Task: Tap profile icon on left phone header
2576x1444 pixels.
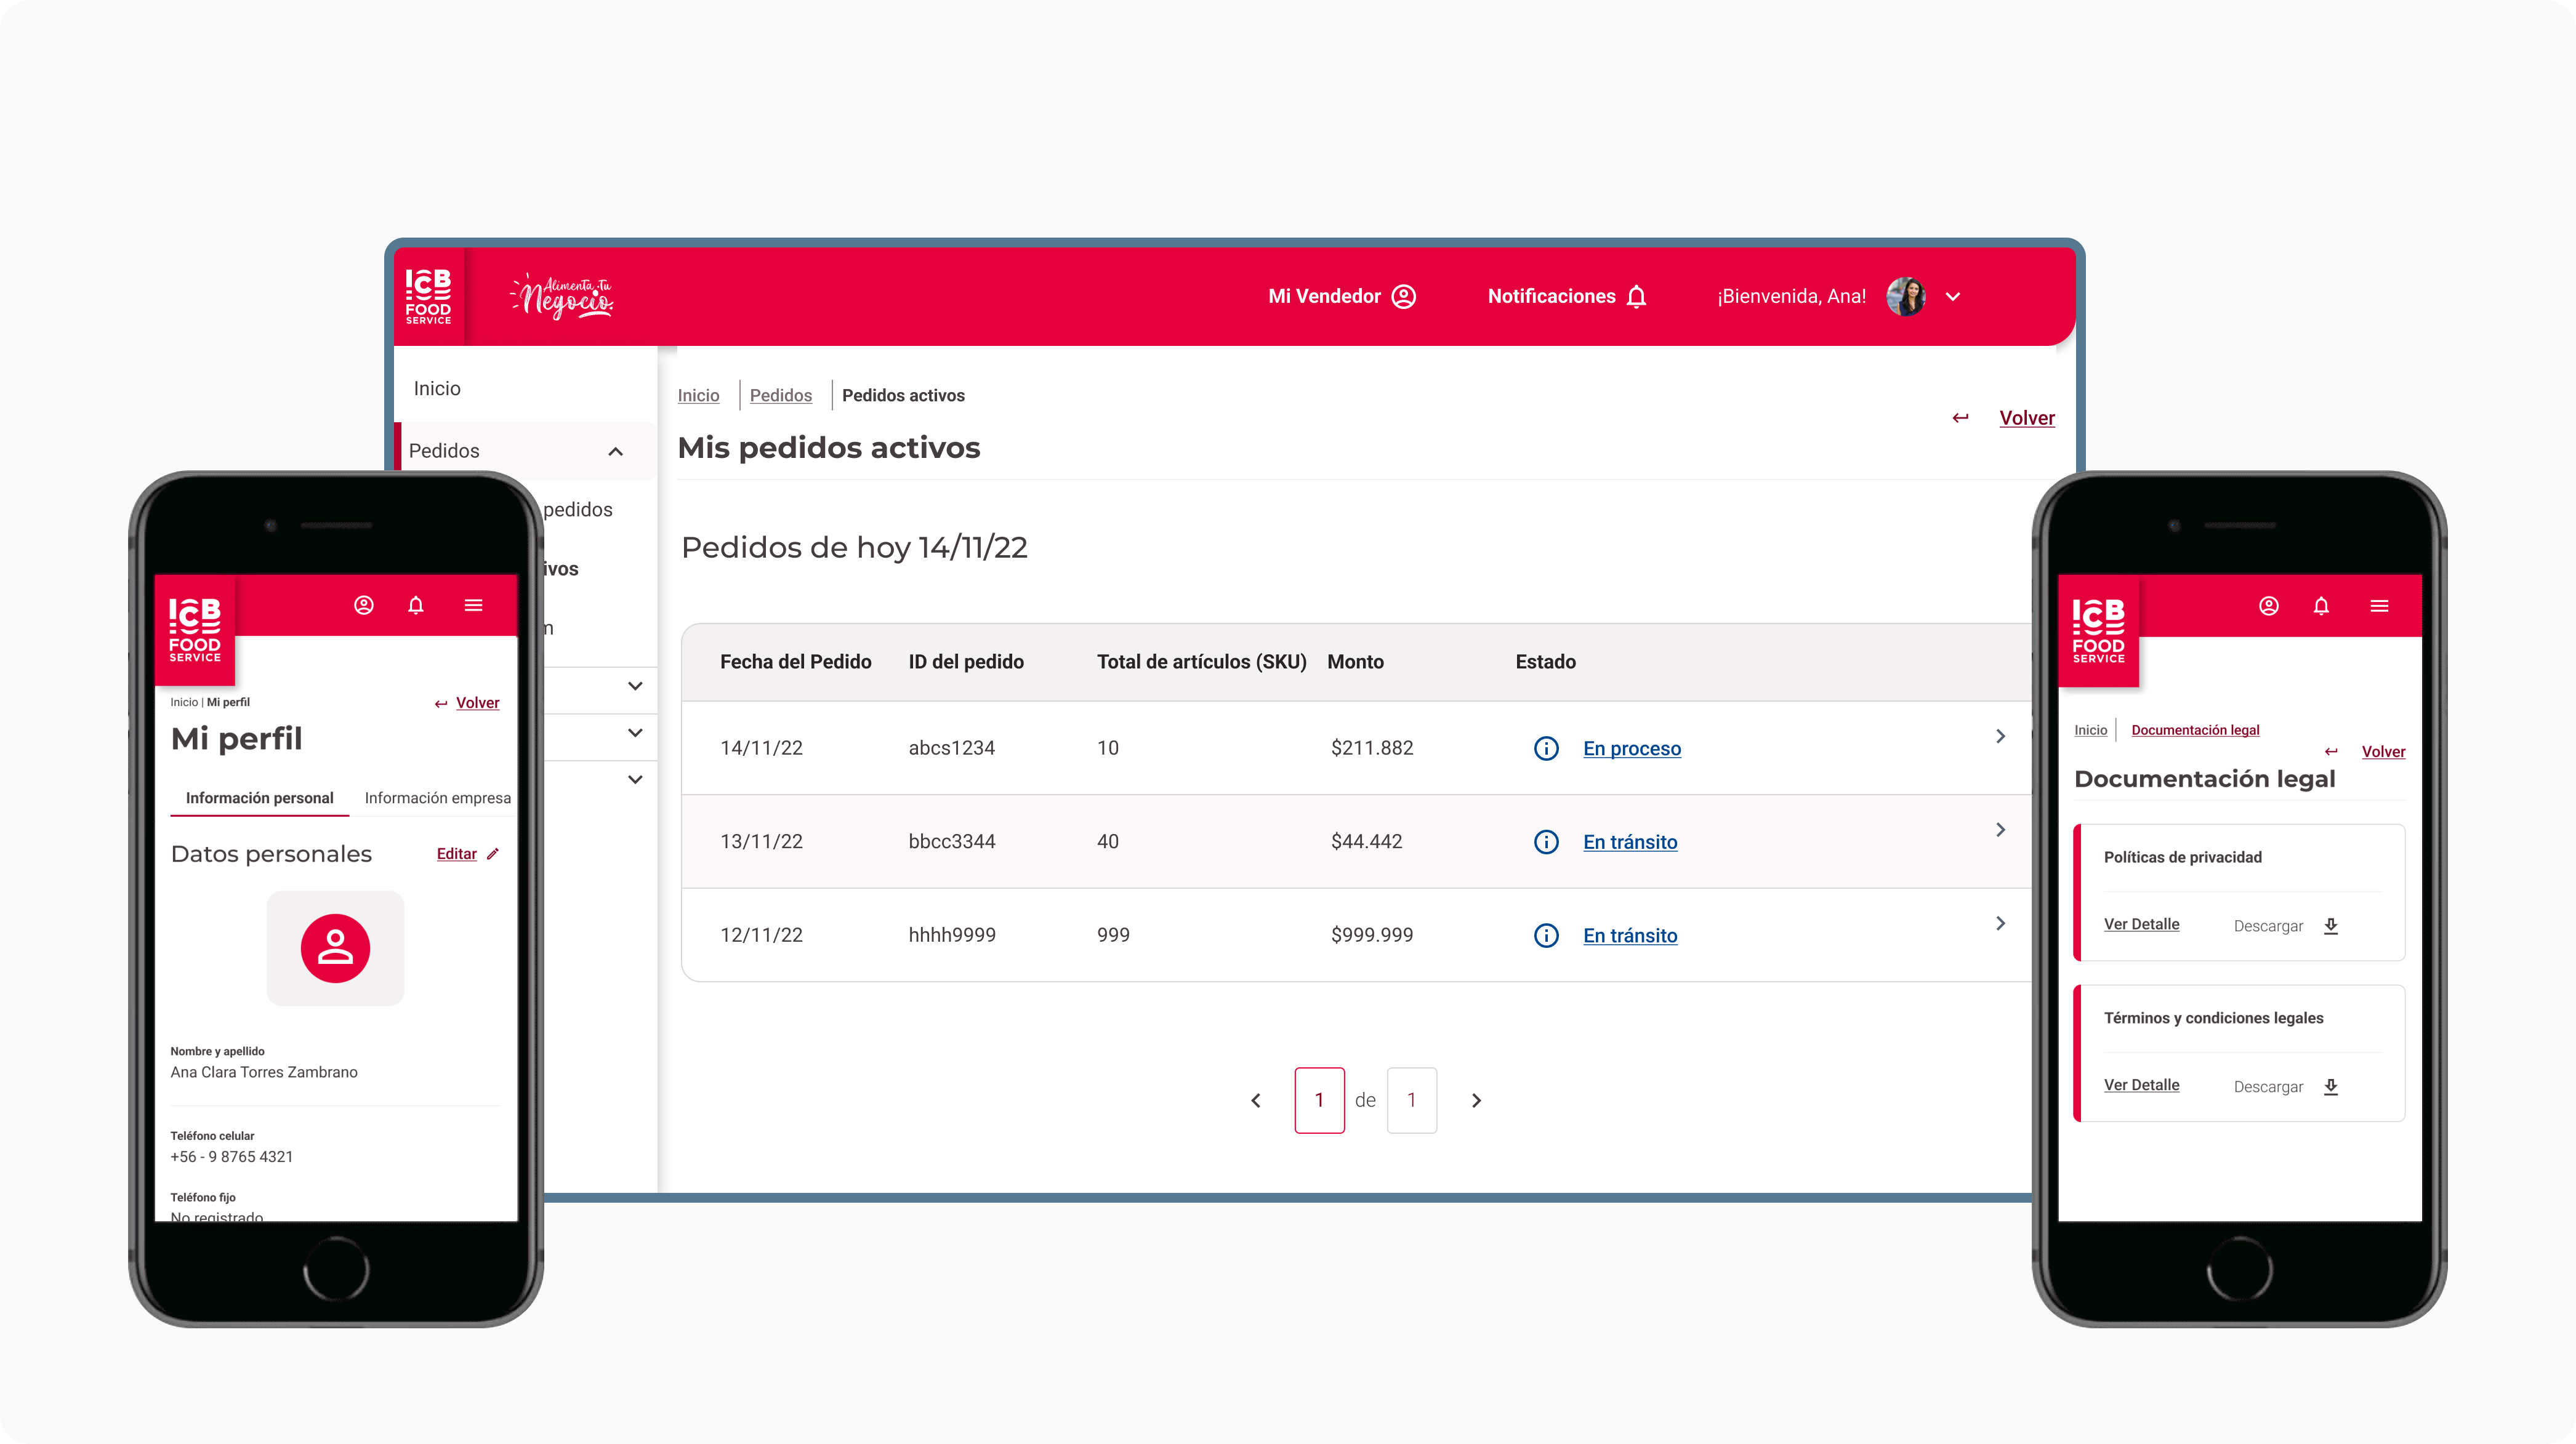Action: (x=364, y=605)
